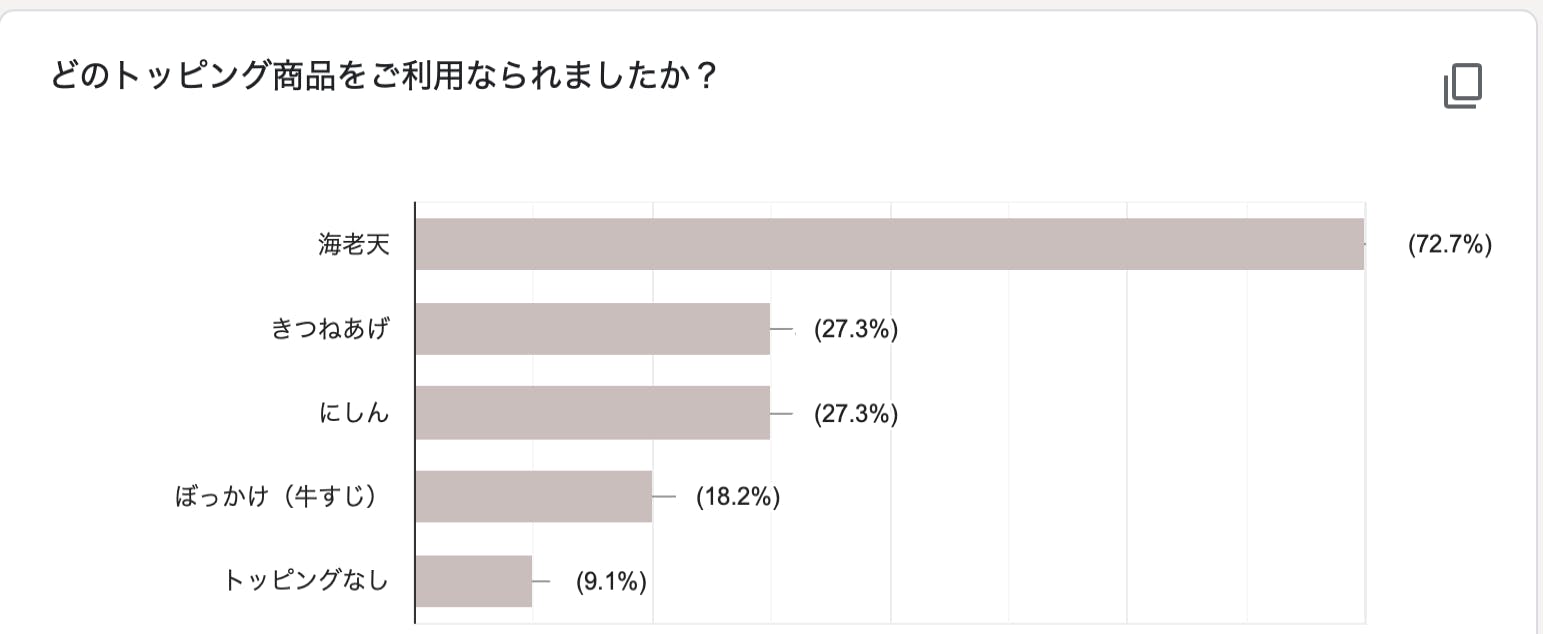The width and height of the screenshot is (1543, 634).
Task: Select the きつねあげ bar
Action: coord(592,329)
